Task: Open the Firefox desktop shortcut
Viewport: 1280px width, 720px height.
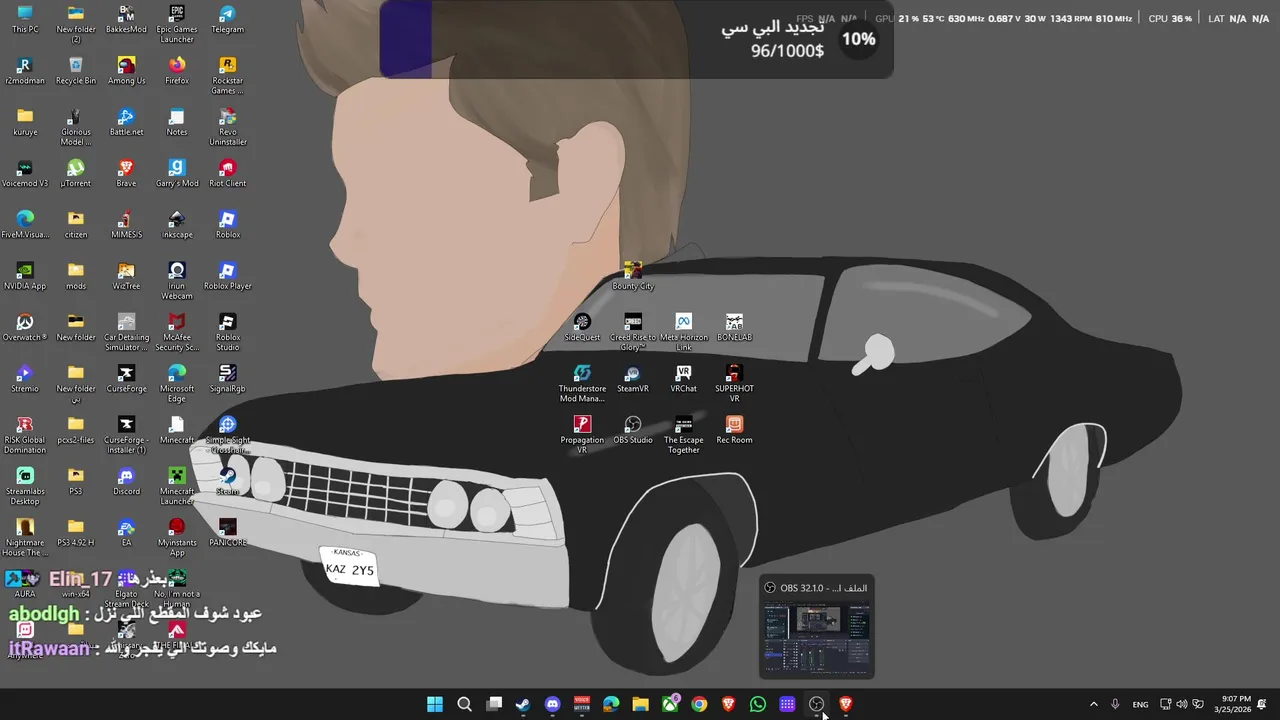Action: (x=177, y=71)
